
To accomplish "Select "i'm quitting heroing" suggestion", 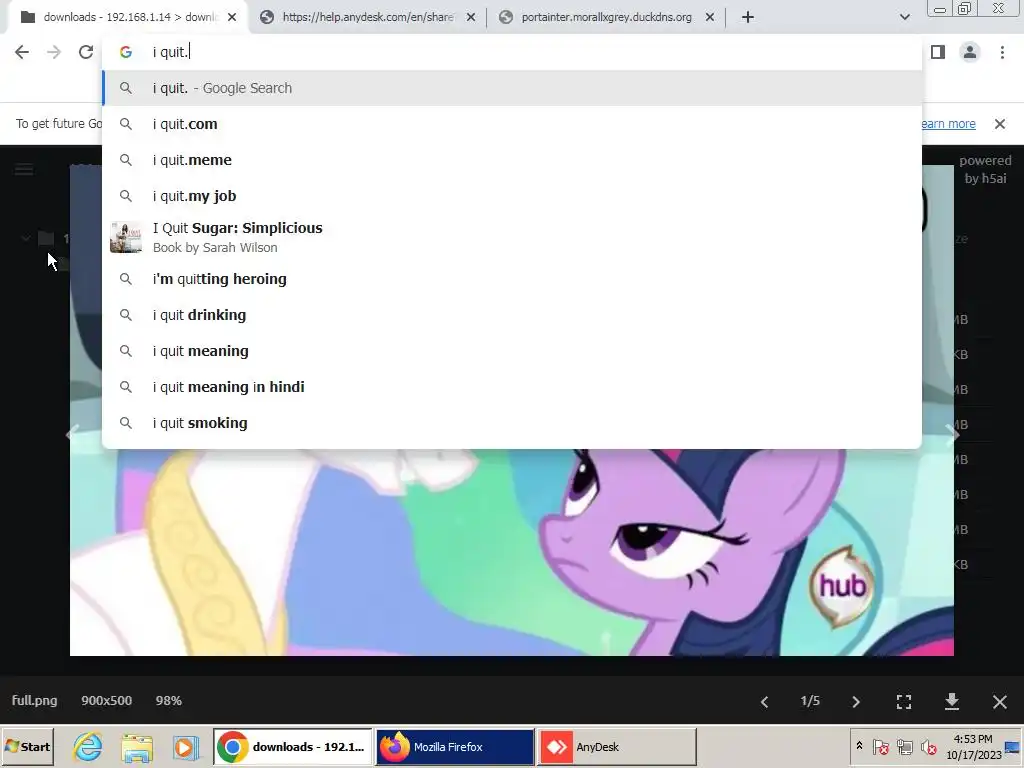I will [512, 279].
